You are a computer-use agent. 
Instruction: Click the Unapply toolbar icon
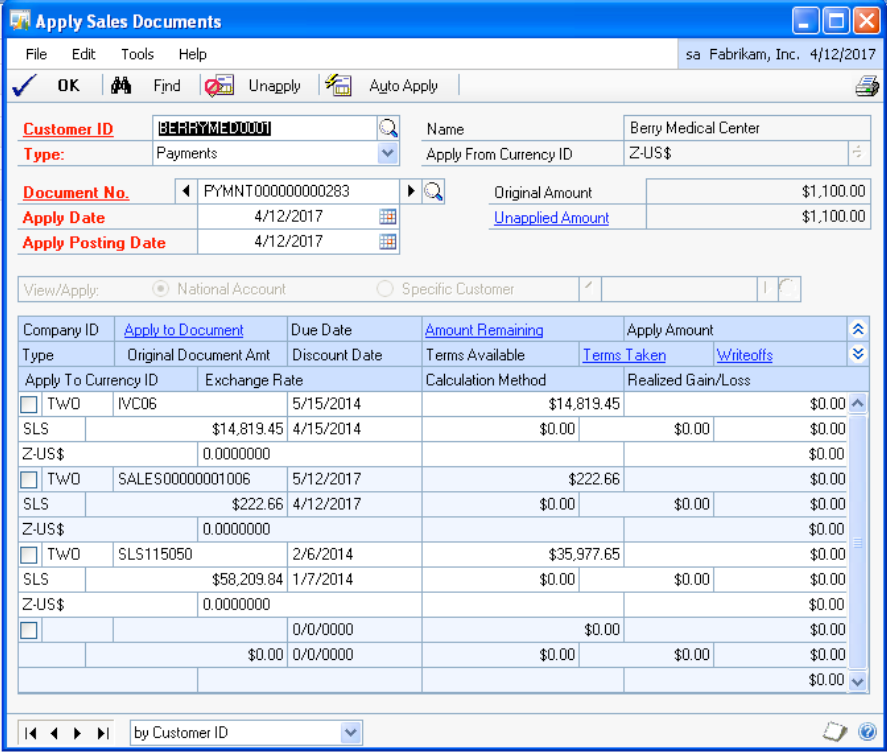(219, 86)
